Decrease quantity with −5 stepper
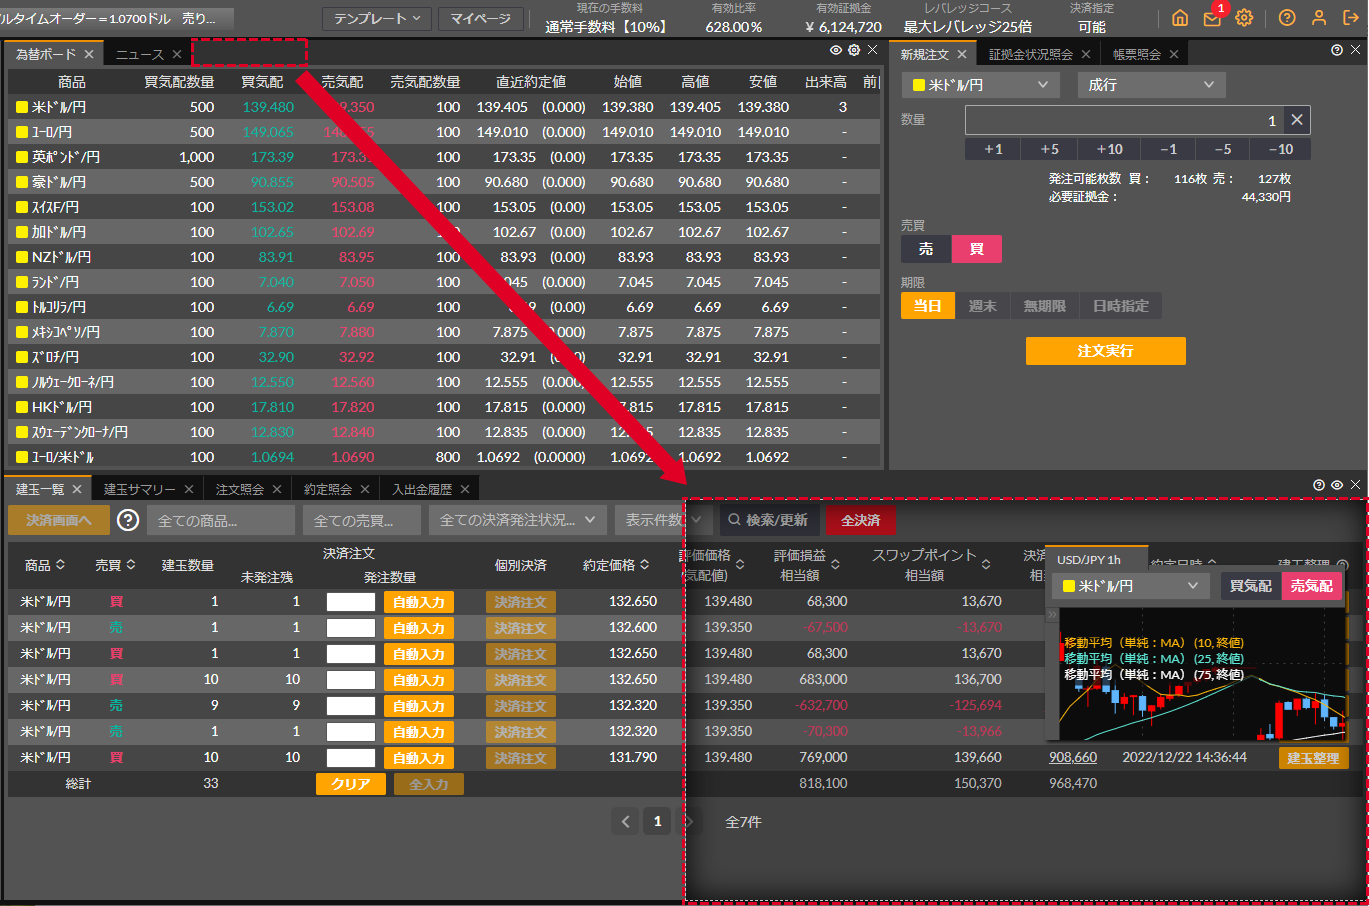This screenshot has width=1369, height=906. pyautogui.click(x=1223, y=149)
